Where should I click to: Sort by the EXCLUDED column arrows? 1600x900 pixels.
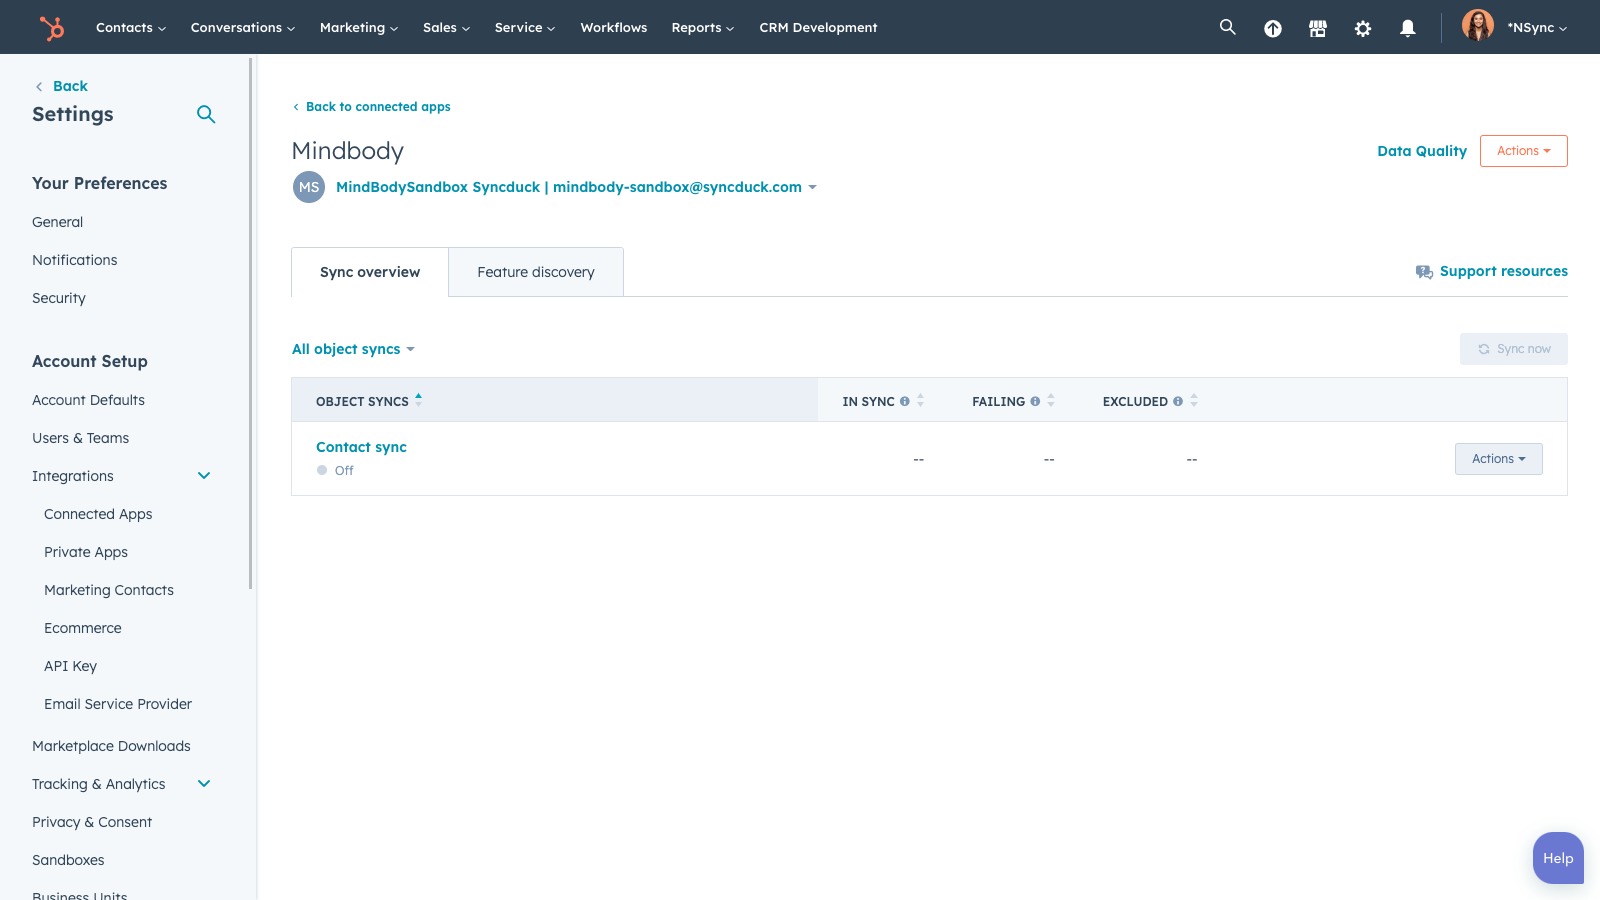click(x=1194, y=401)
